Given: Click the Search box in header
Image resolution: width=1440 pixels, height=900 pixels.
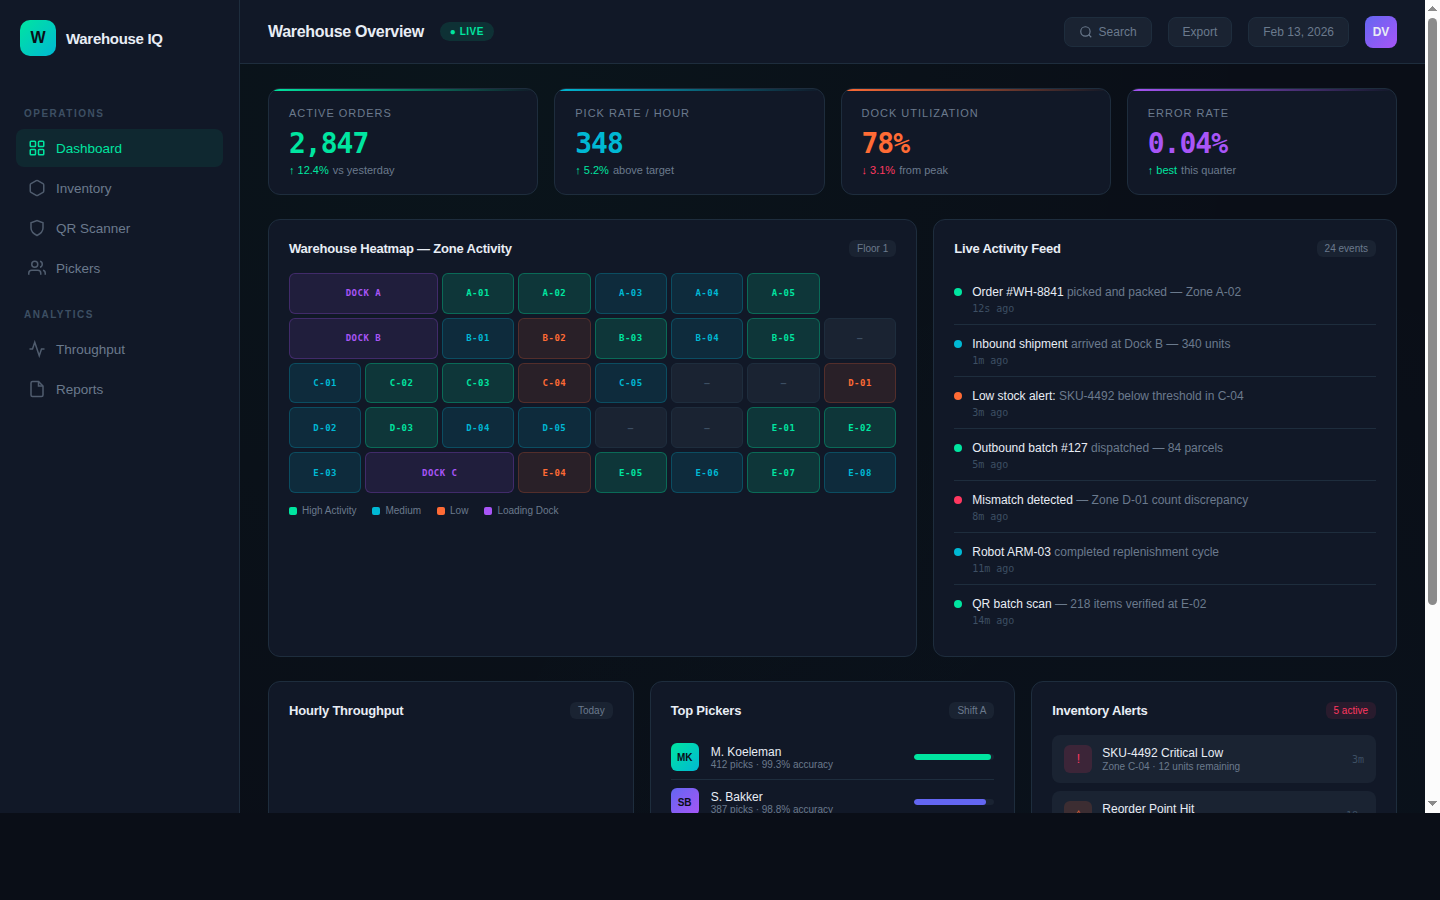Looking at the screenshot, I should coord(1108,32).
